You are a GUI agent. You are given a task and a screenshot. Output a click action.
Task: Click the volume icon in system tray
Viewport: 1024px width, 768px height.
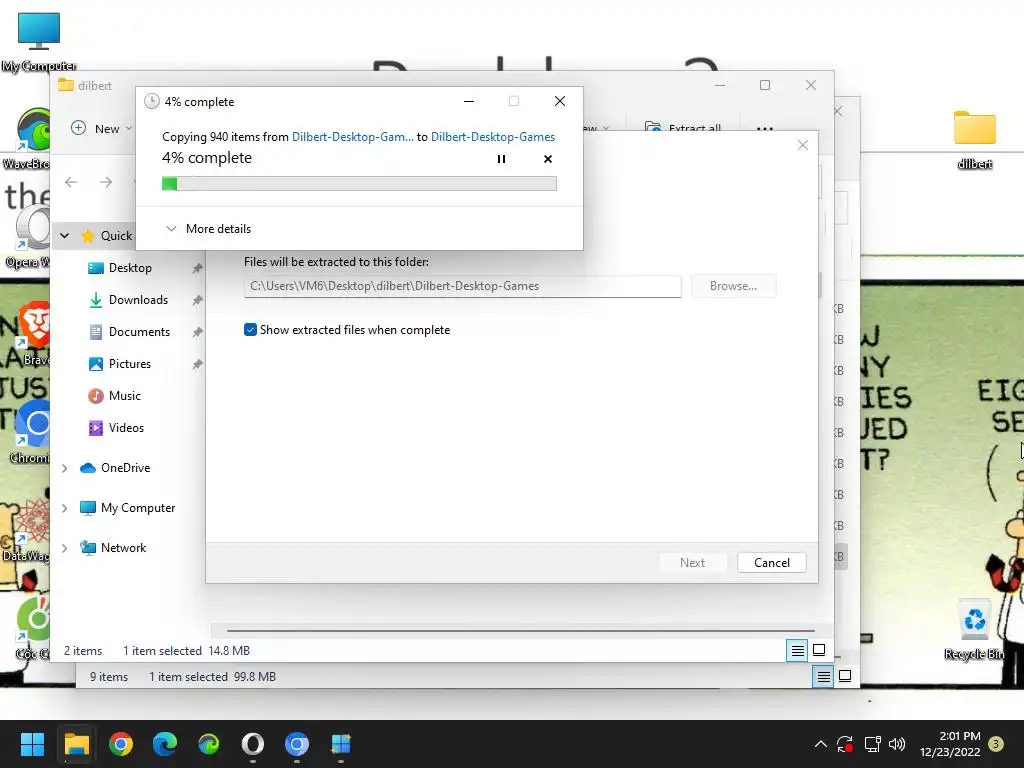[x=897, y=744]
